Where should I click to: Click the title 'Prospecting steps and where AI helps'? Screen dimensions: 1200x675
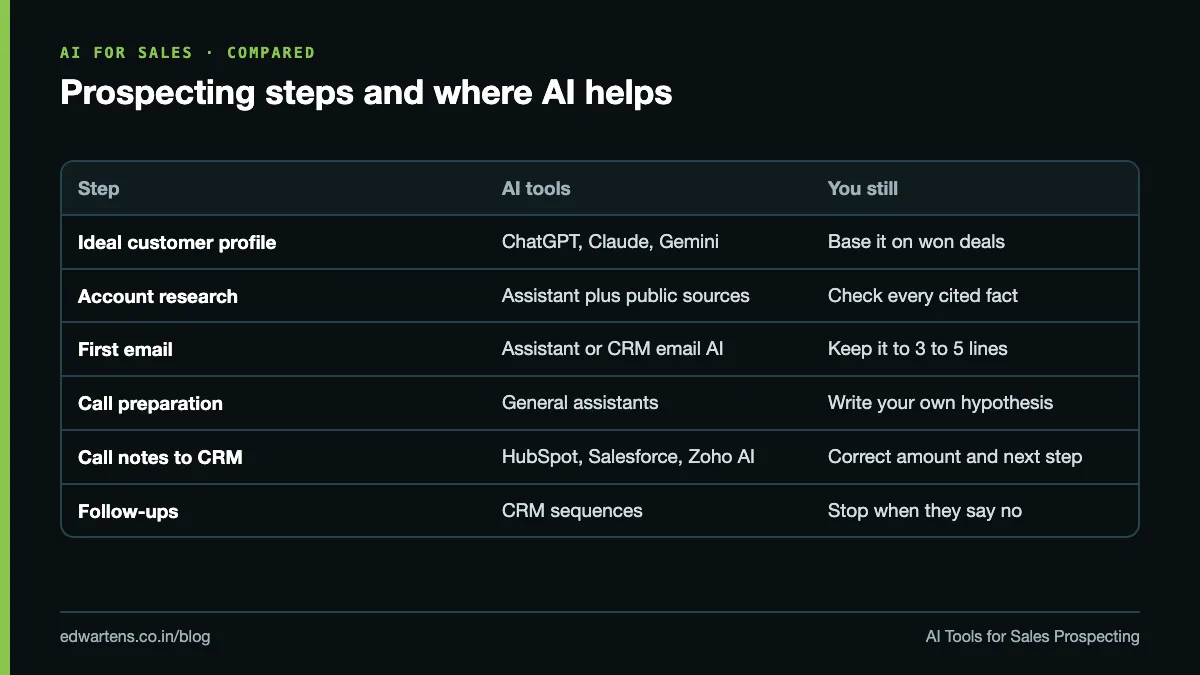pyautogui.click(x=366, y=93)
